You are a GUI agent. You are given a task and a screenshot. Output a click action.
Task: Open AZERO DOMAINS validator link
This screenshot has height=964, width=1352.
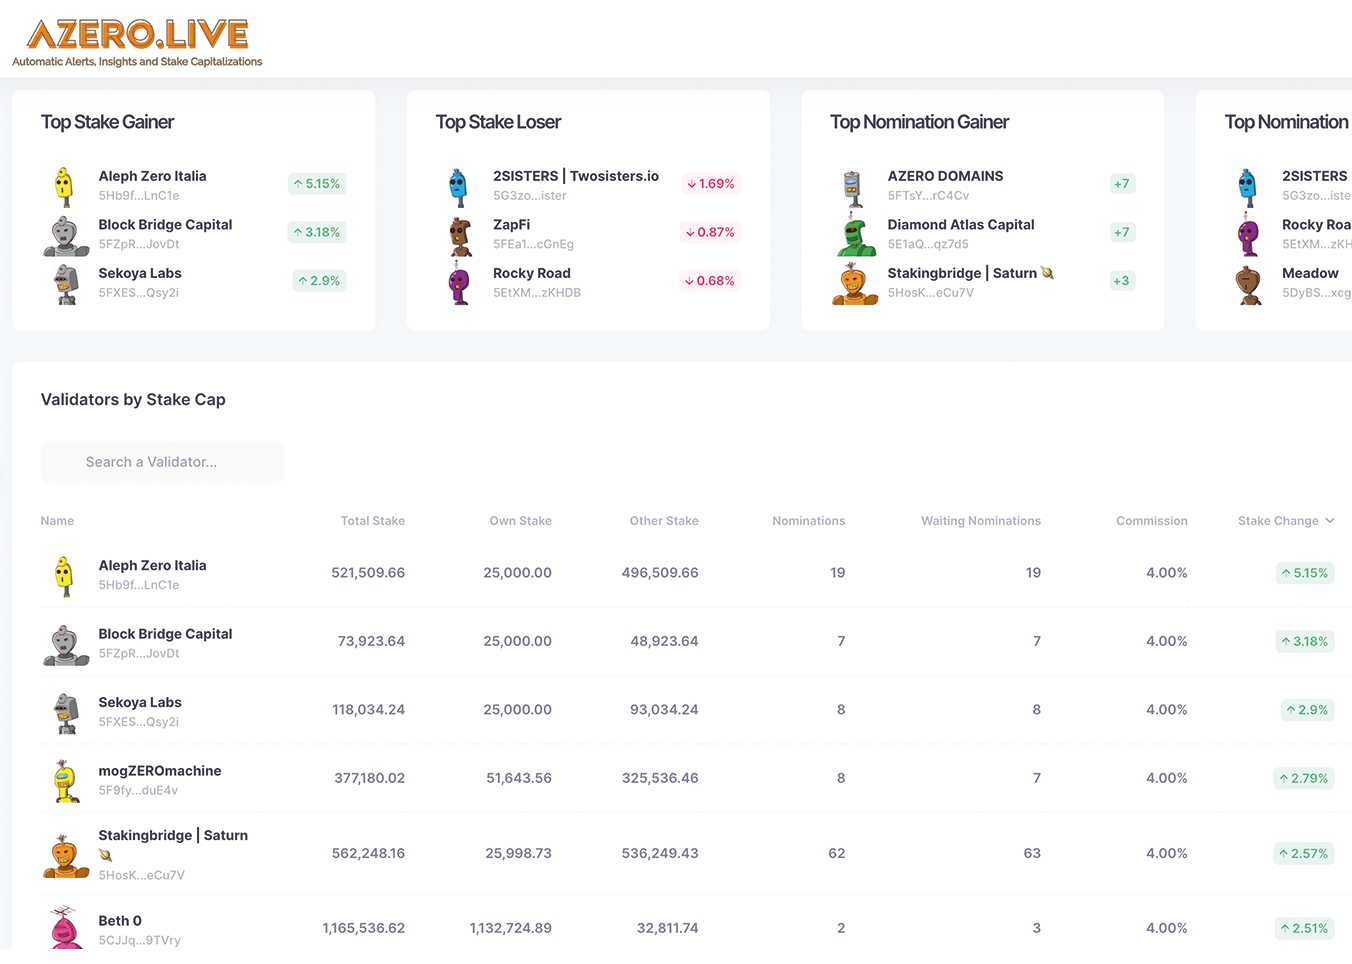[x=945, y=176]
